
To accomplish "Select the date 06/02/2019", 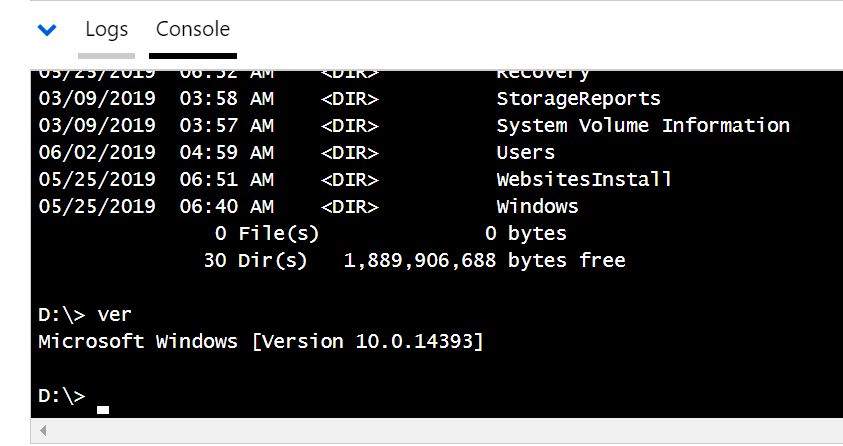I will point(97,153).
